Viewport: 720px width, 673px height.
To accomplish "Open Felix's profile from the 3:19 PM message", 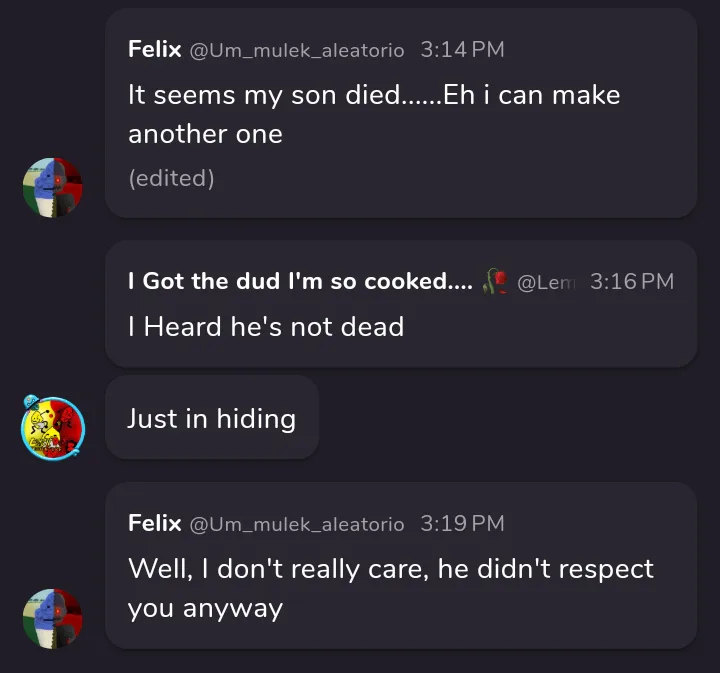I will tap(155, 523).
